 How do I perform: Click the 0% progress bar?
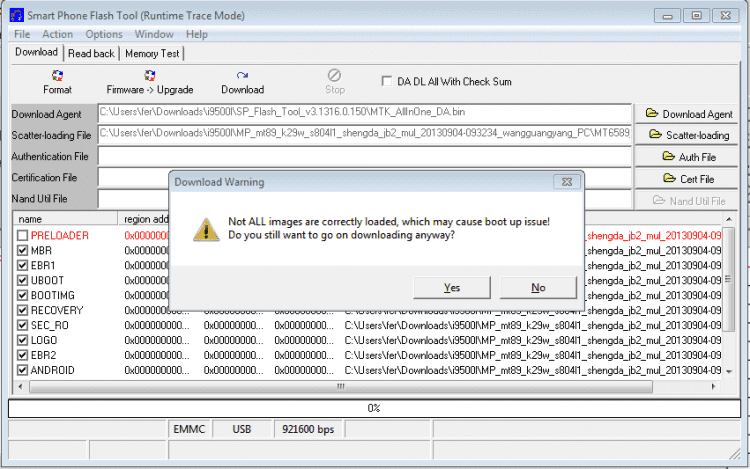coord(374,408)
